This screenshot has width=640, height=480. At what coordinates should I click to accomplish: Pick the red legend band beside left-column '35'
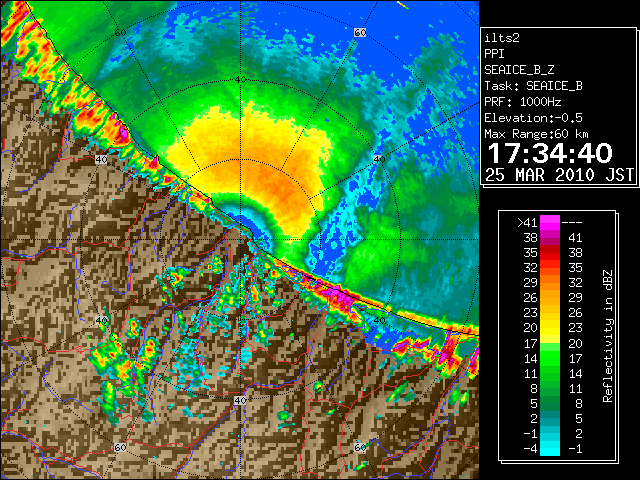tap(550, 253)
